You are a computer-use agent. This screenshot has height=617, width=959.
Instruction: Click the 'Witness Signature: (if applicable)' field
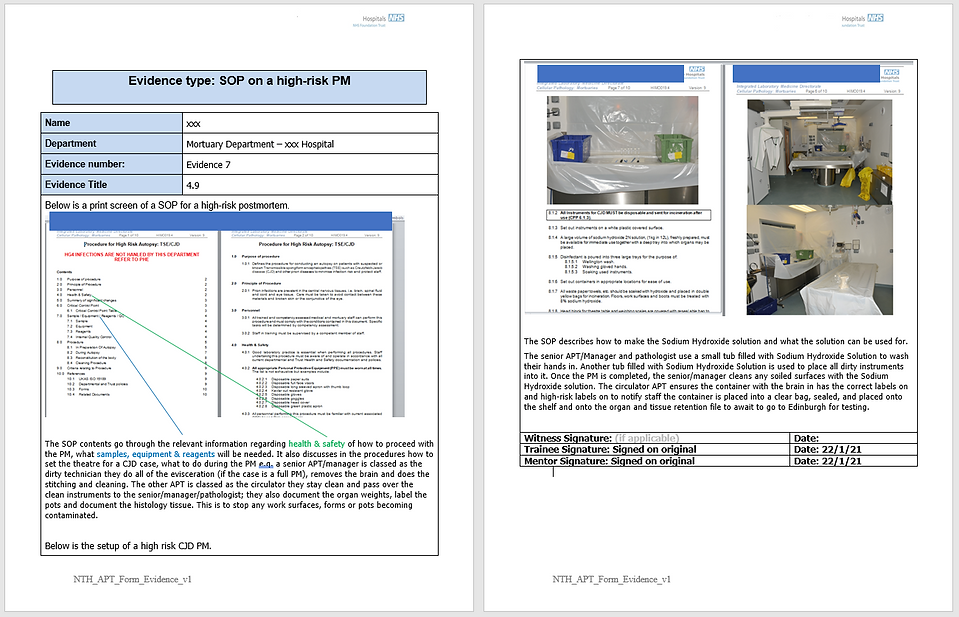tap(654, 438)
